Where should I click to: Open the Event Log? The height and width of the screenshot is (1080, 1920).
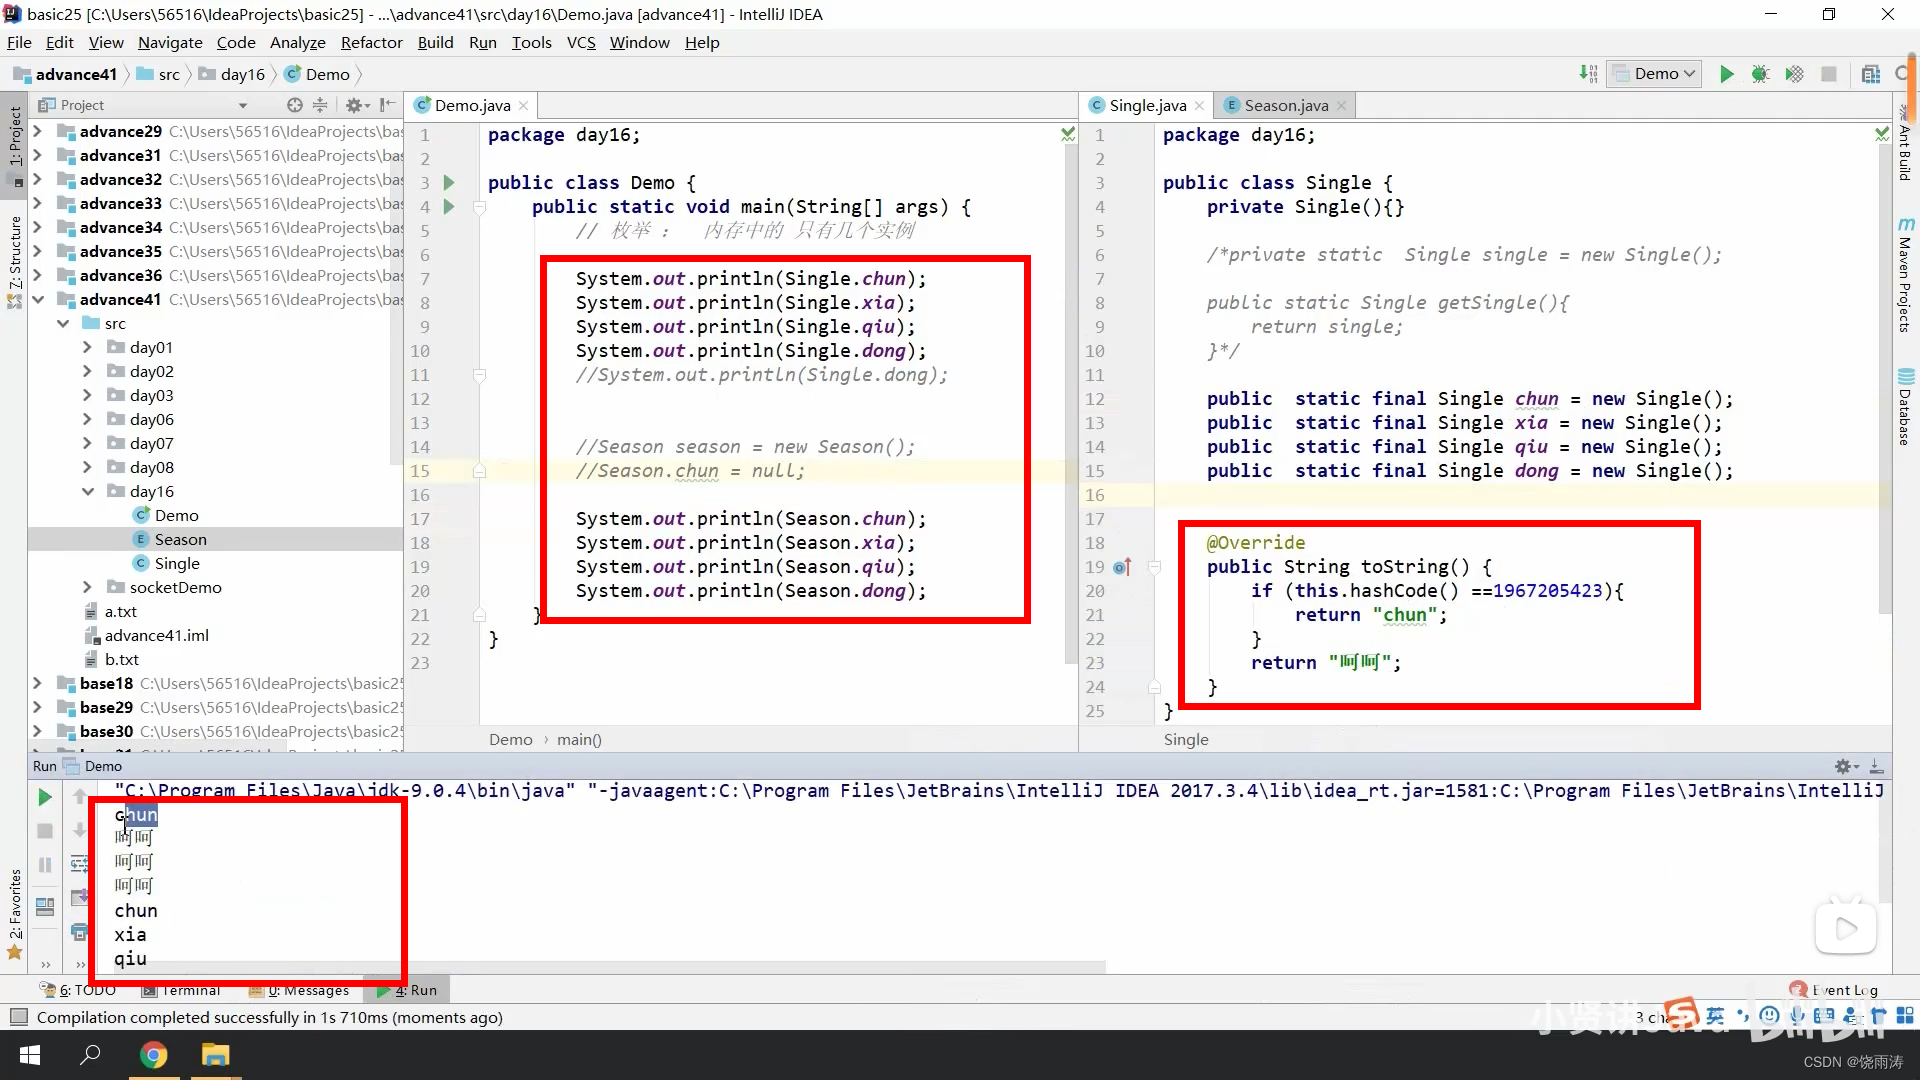click(1835, 990)
